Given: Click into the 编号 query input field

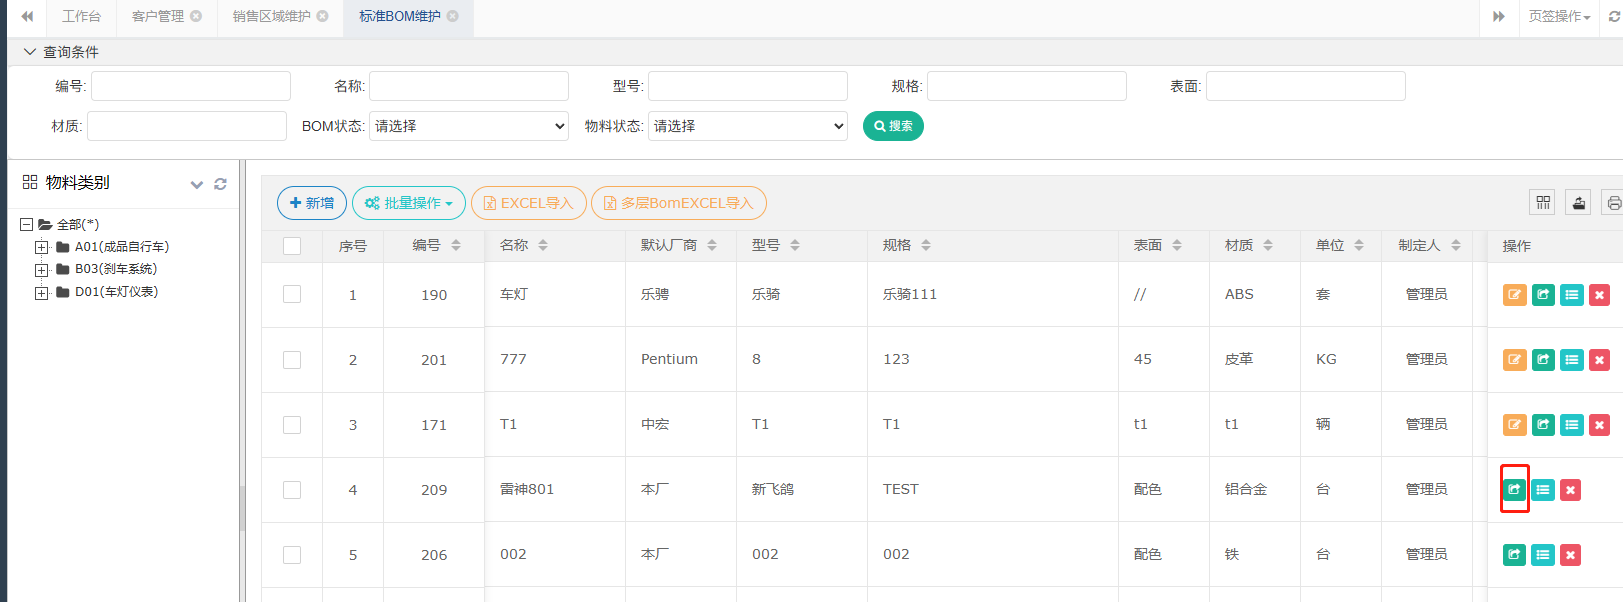Looking at the screenshot, I should 190,86.
